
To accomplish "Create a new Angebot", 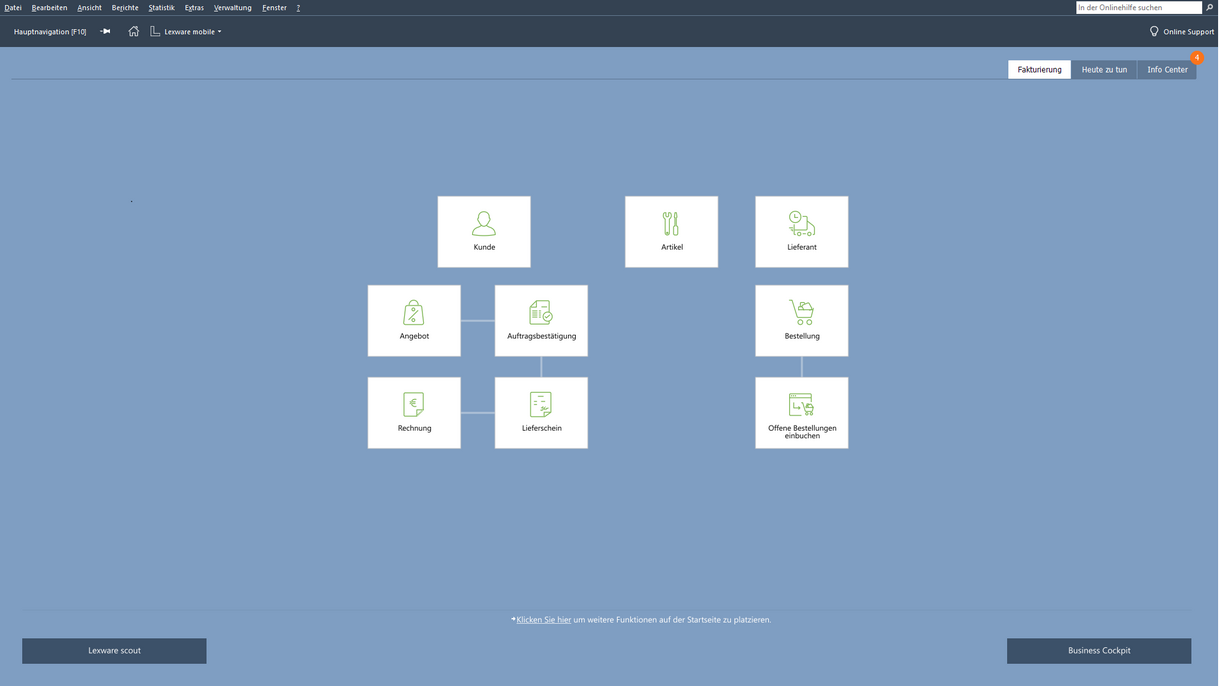I will click(x=414, y=321).
